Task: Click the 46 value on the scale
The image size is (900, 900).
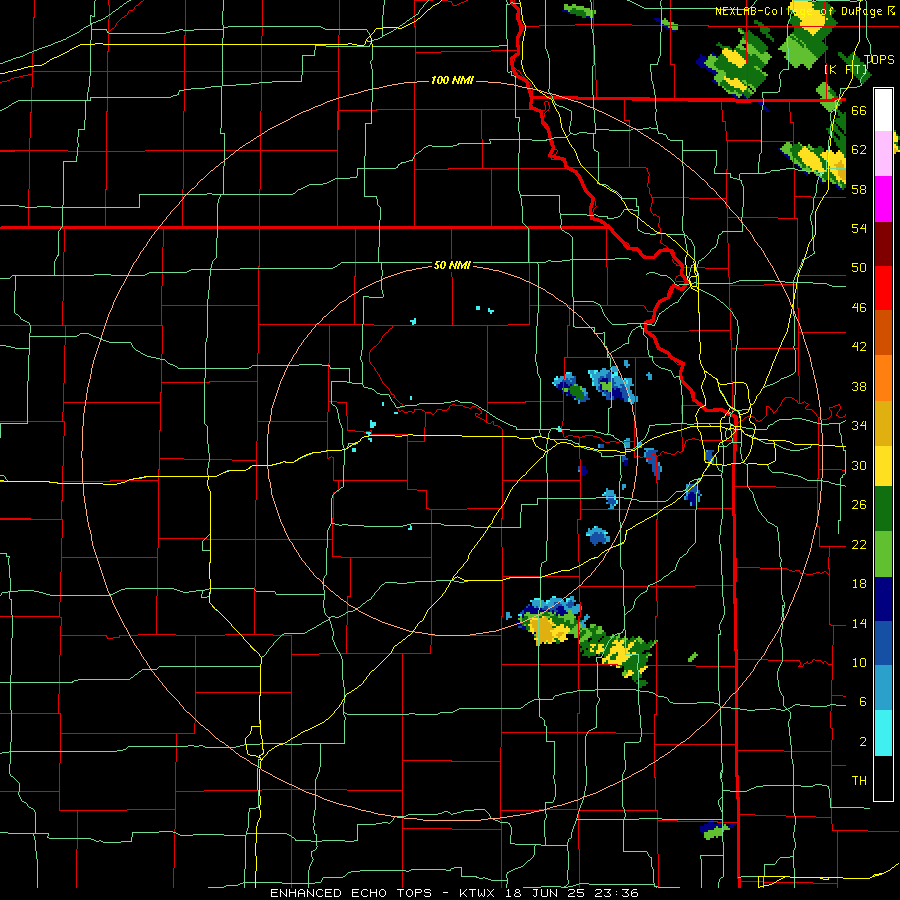Action: point(859,308)
